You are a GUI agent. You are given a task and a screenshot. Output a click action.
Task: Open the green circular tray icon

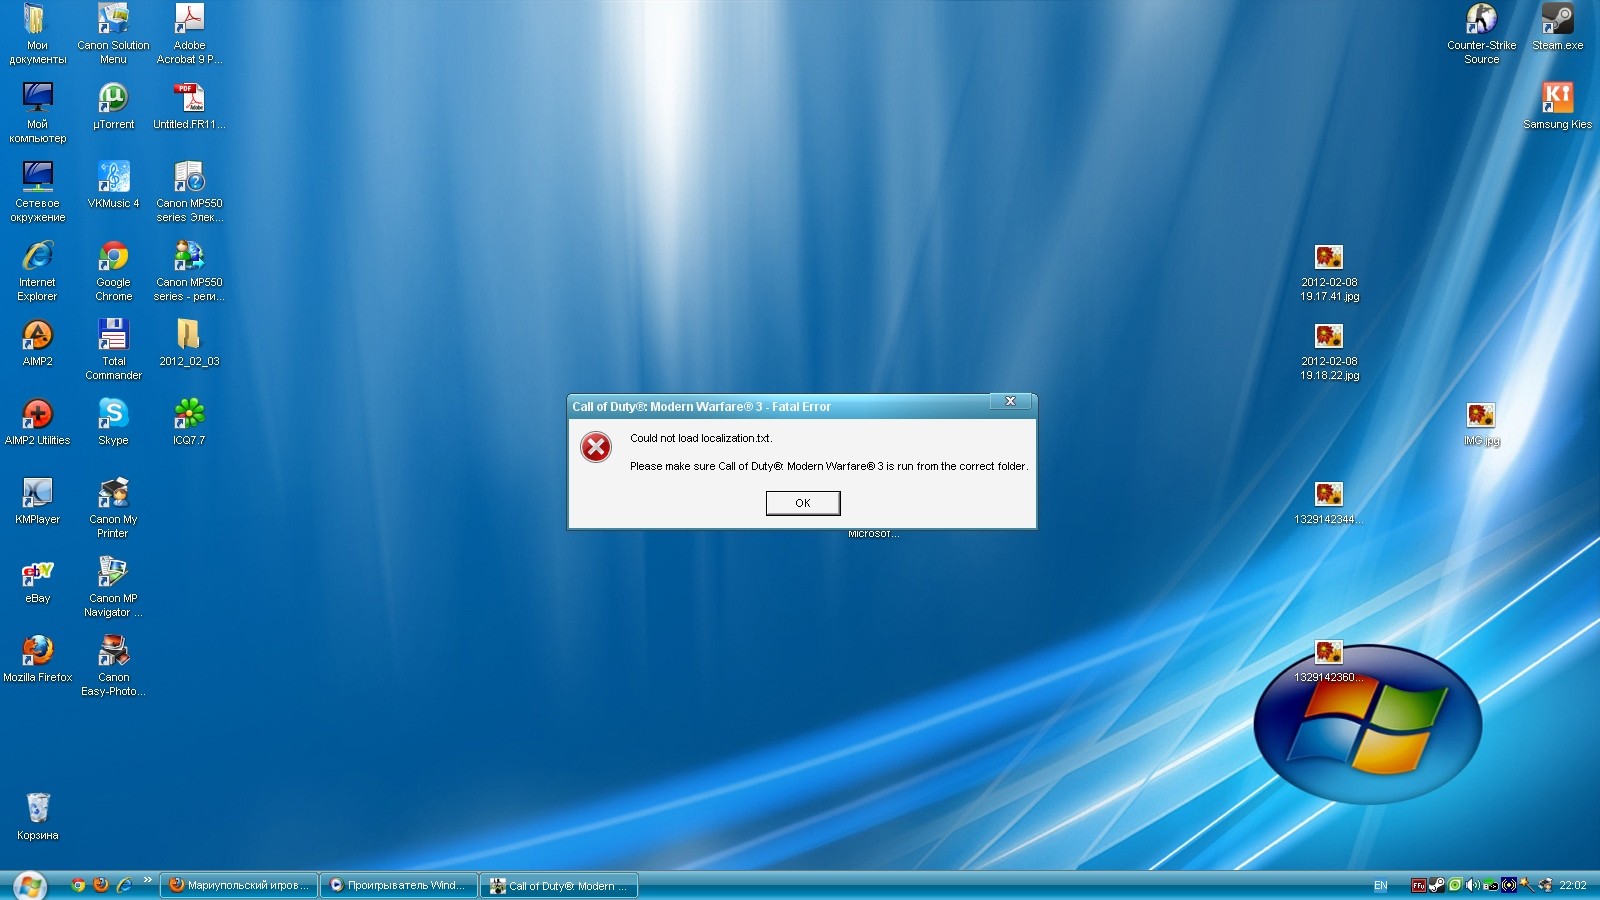click(x=1455, y=885)
